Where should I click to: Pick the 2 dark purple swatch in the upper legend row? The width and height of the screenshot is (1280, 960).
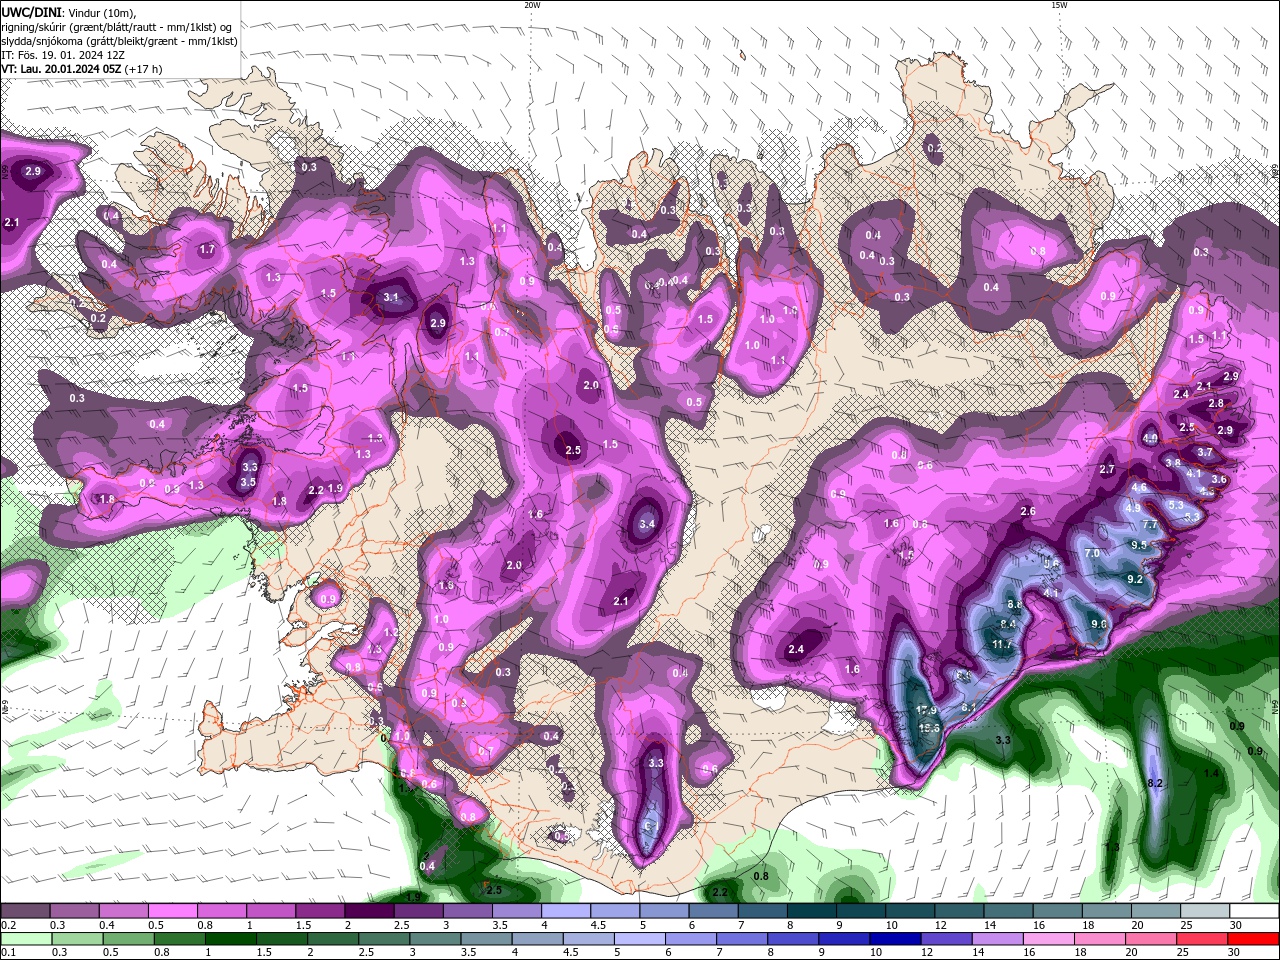pos(369,911)
